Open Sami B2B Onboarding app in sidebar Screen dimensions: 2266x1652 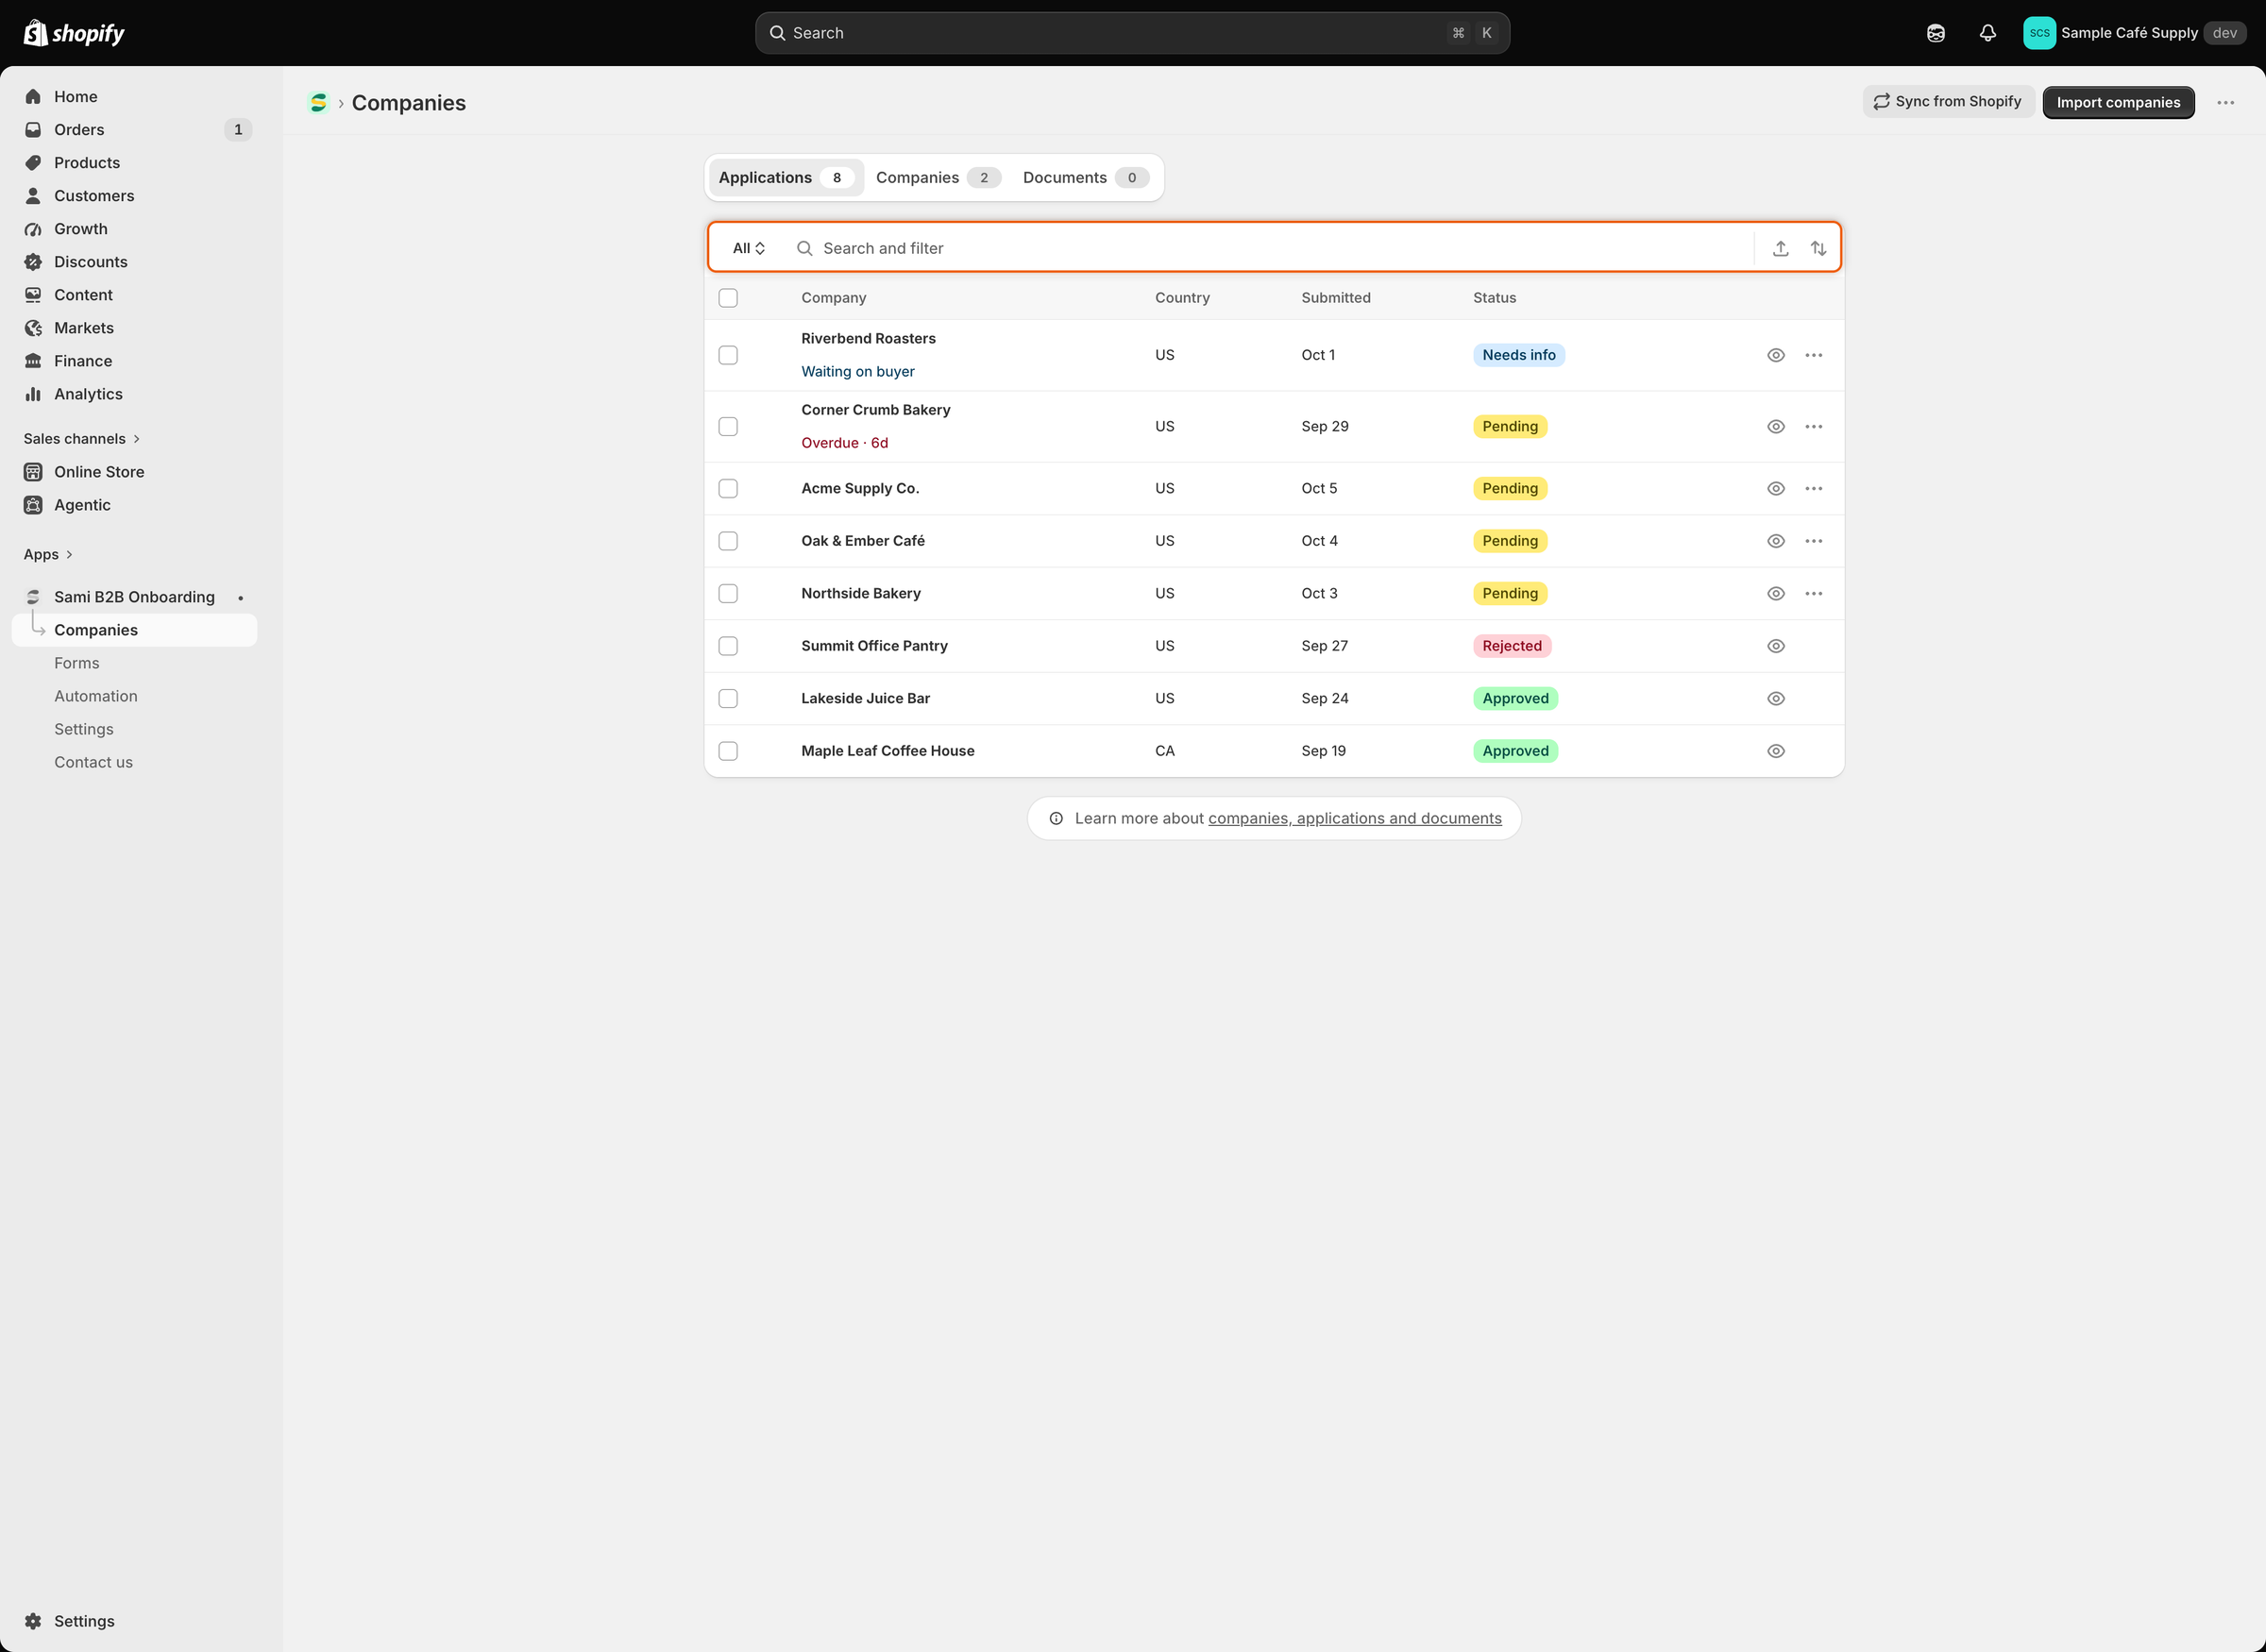pos(134,597)
